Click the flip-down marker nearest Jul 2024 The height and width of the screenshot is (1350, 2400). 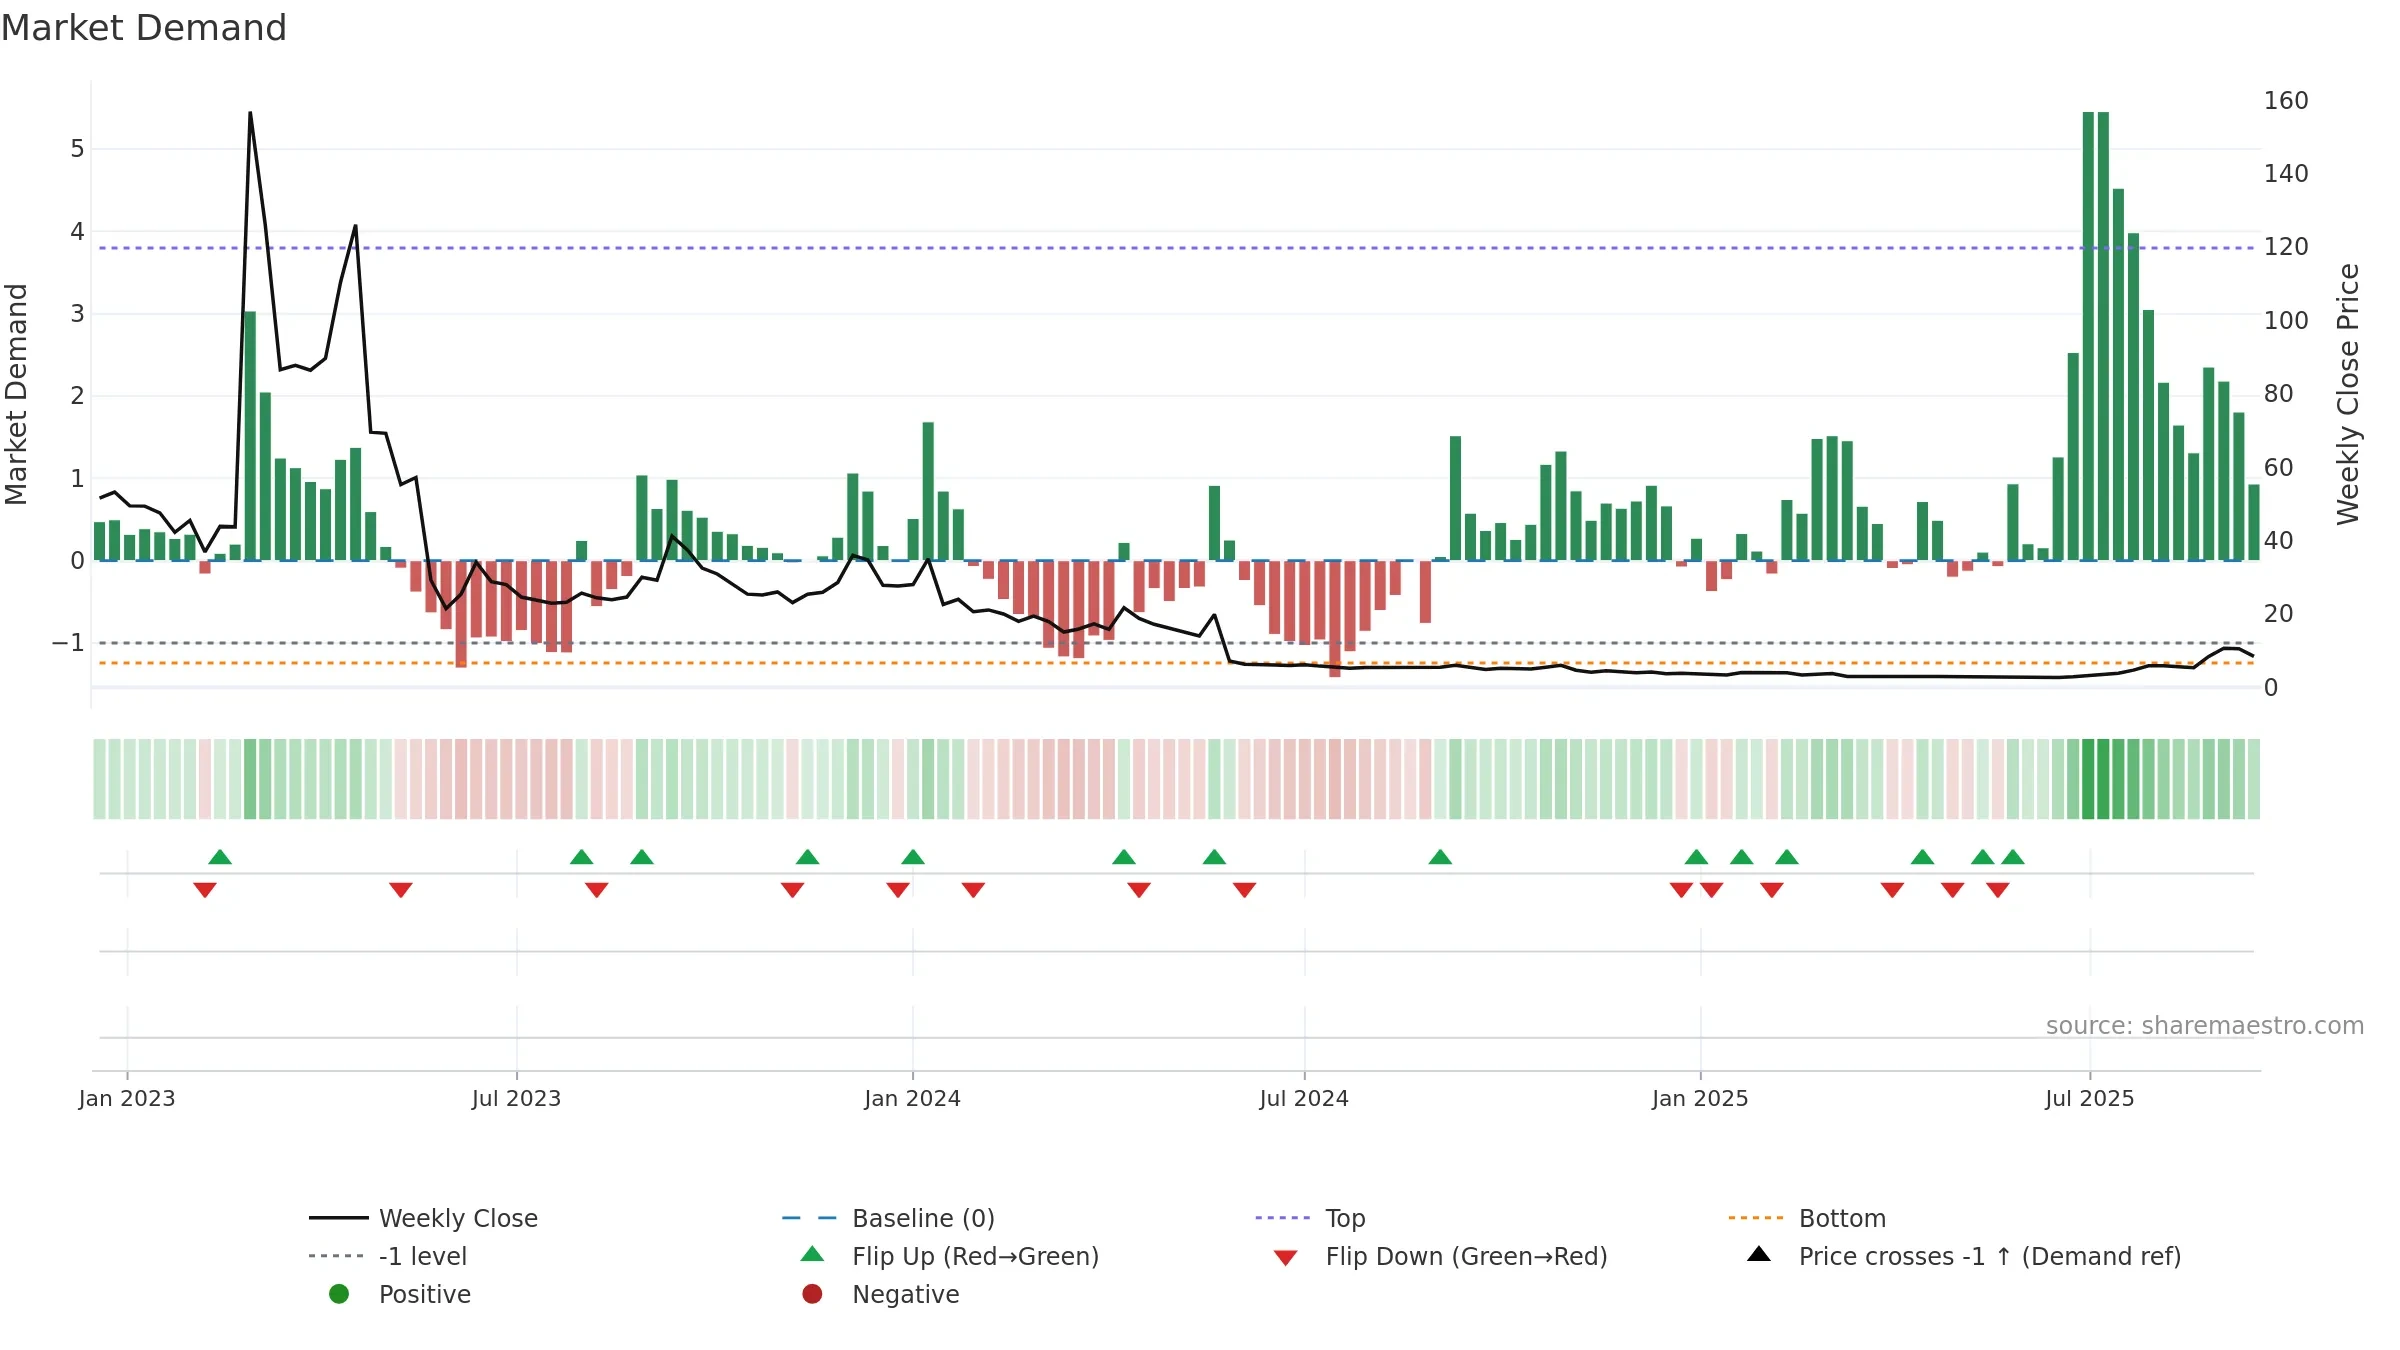pos(1244,890)
